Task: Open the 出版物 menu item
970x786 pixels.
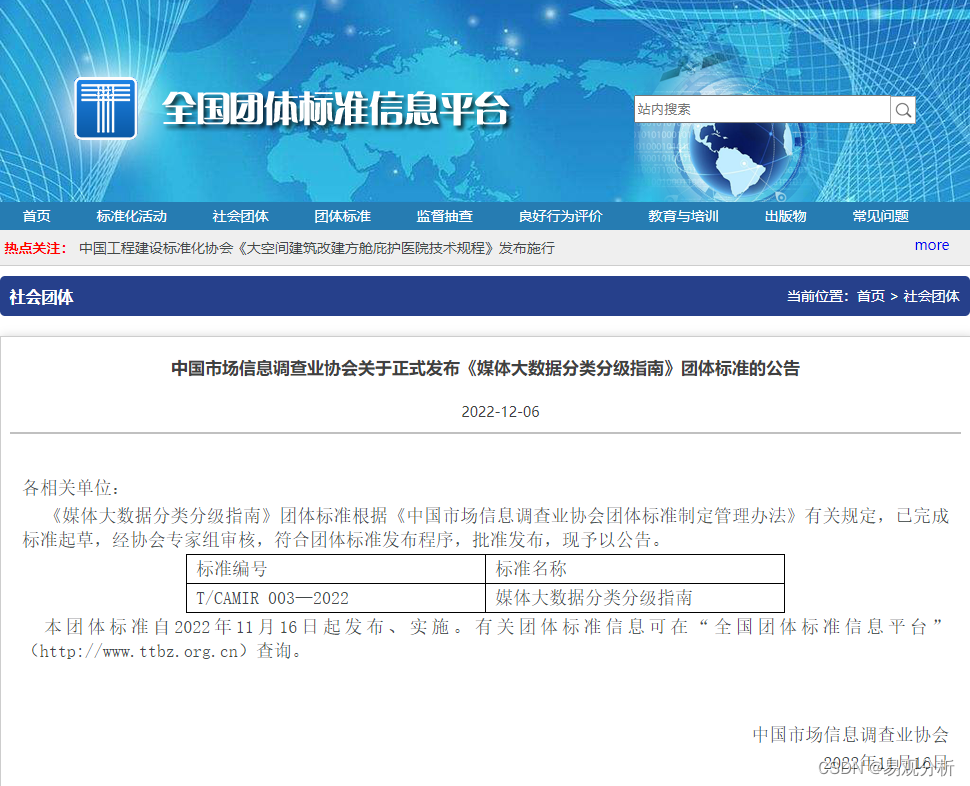Action: [x=786, y=216]
